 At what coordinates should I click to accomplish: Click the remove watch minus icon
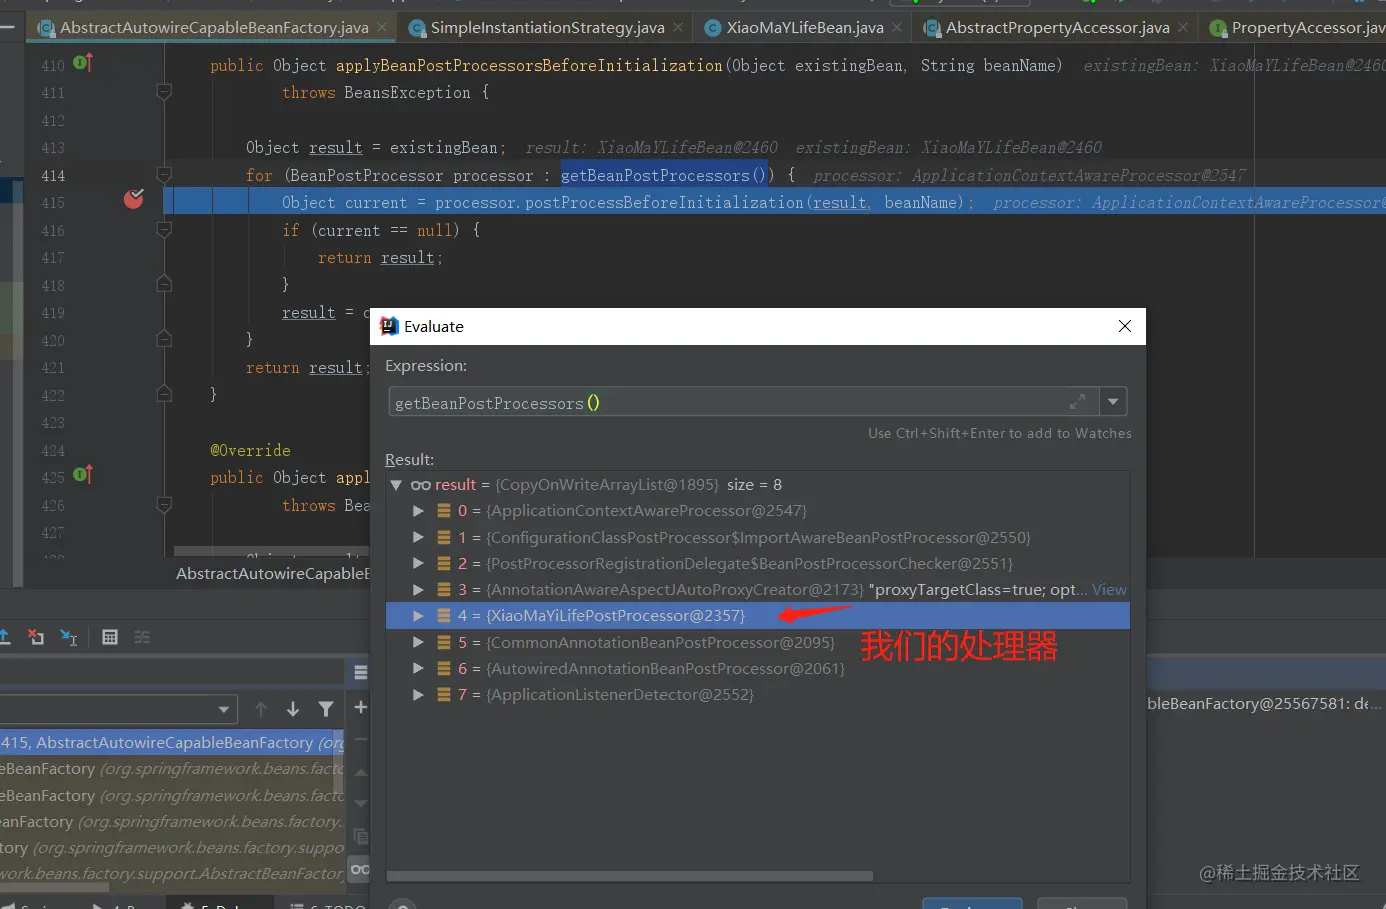pos(361,739)
